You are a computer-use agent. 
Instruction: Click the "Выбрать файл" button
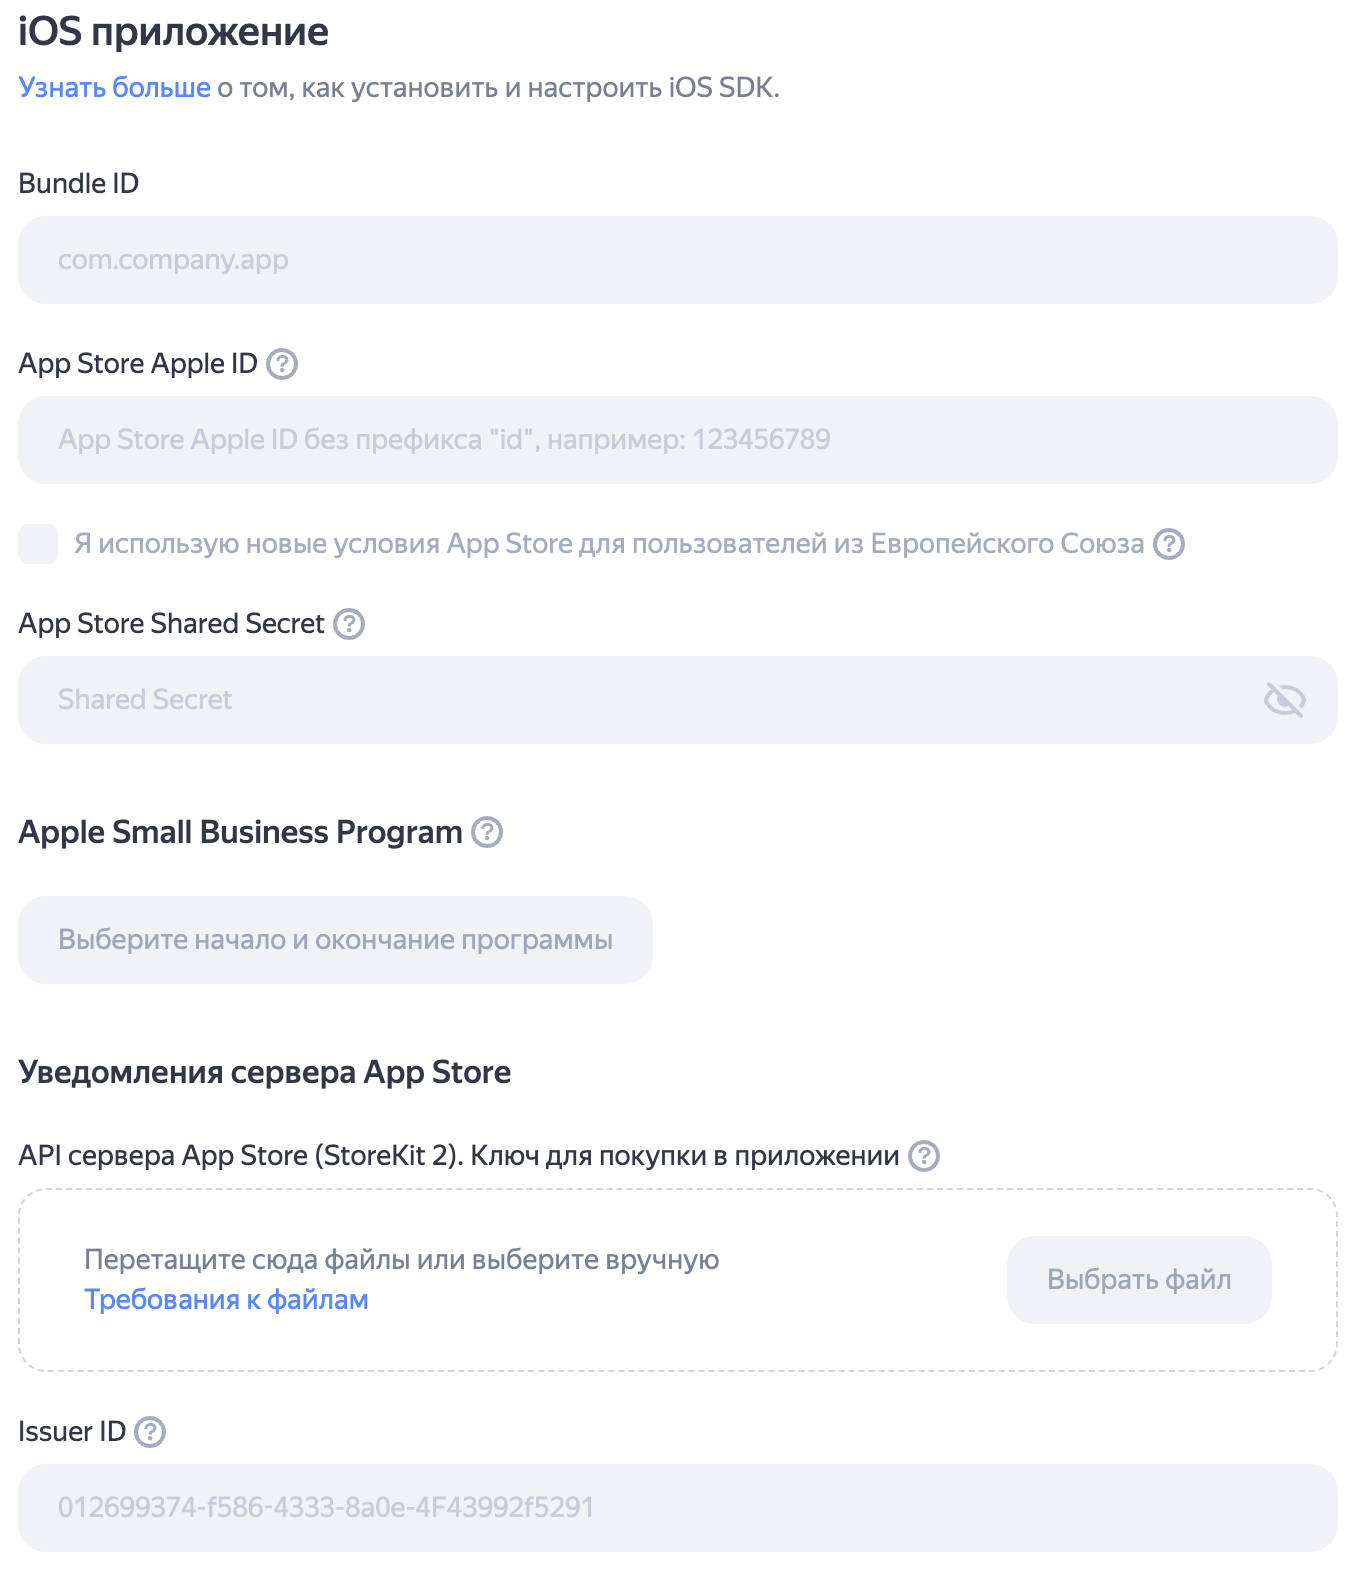[1139, 1280]
